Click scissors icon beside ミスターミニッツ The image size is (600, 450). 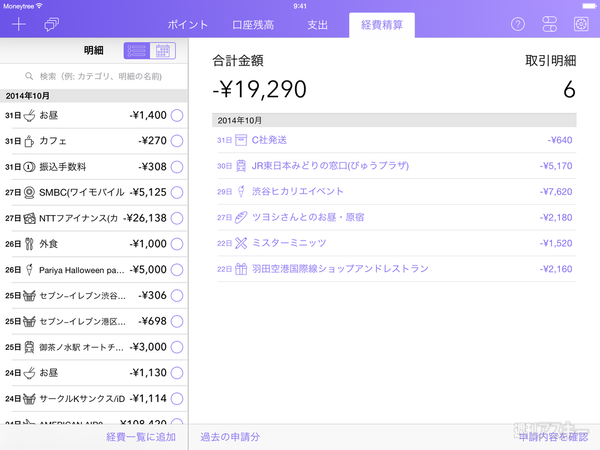point(241,243)
